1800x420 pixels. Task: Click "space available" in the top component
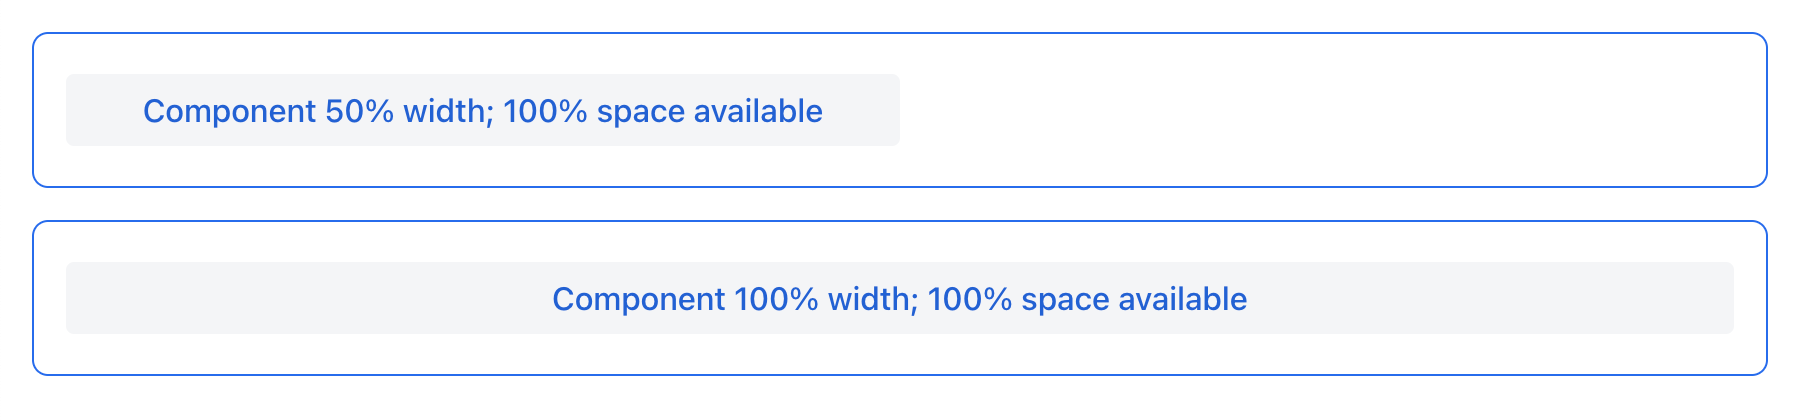(709, 111)
